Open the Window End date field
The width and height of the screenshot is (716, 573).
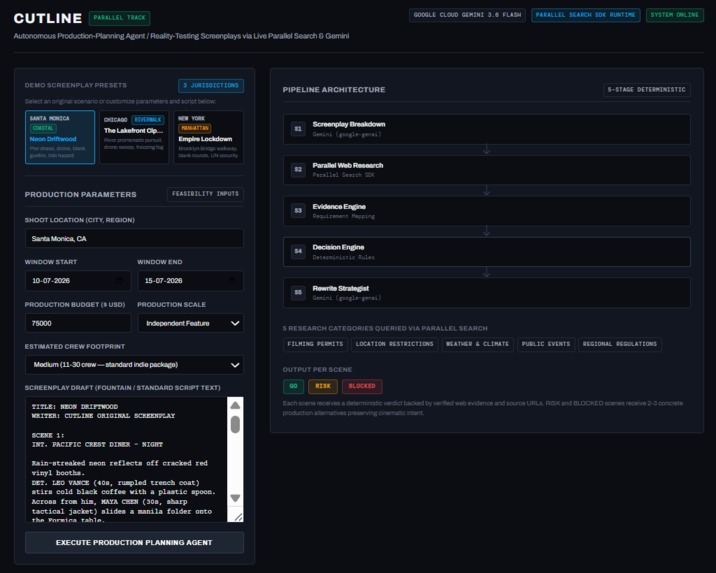tap(190, 280)
